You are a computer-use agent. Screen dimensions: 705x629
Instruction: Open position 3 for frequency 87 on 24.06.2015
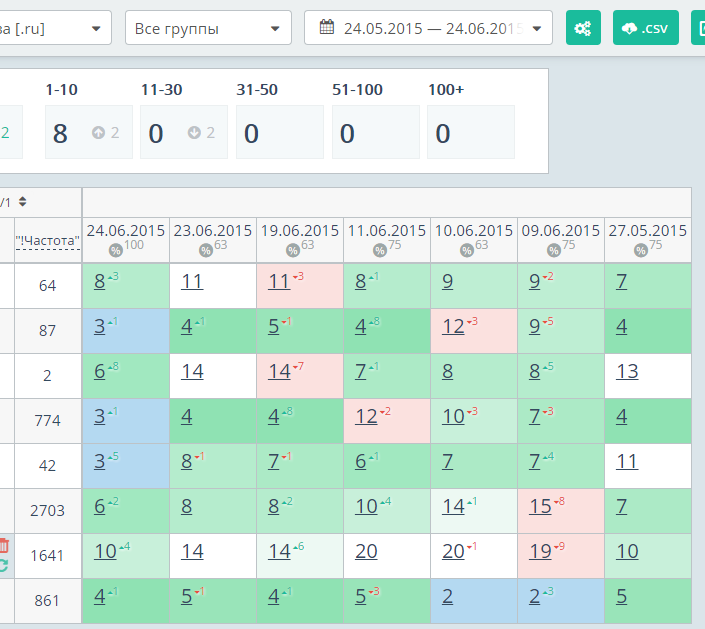[x=99, y=327]
